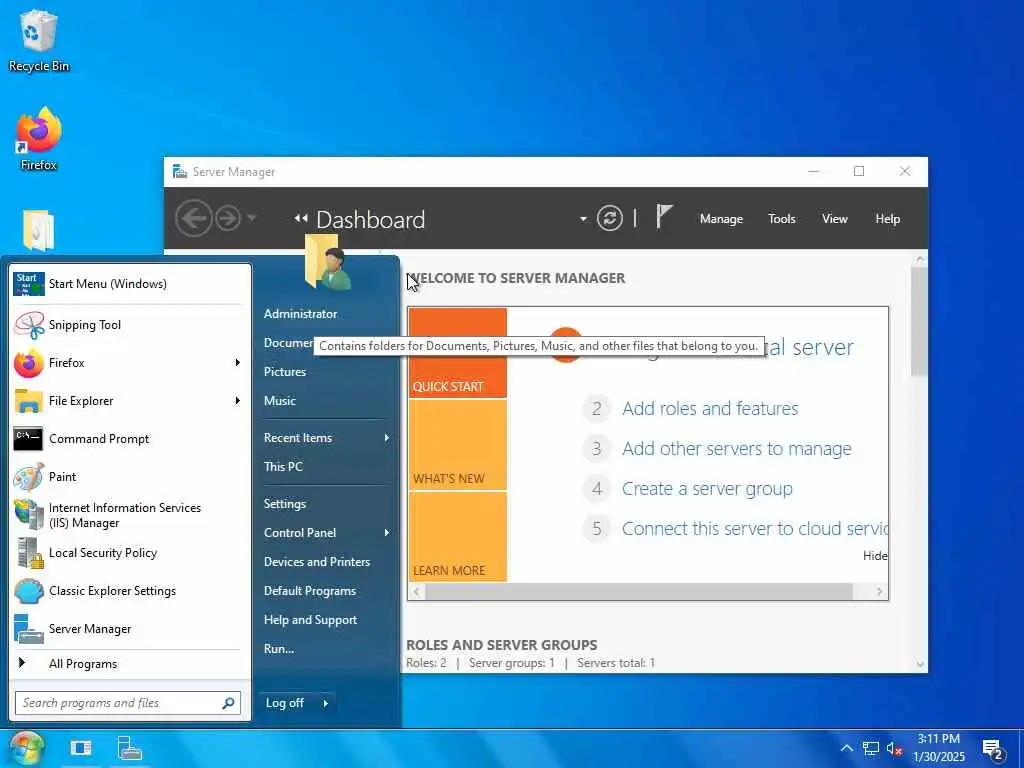Refresh the Server Manager dashboard

pos(609,218)
